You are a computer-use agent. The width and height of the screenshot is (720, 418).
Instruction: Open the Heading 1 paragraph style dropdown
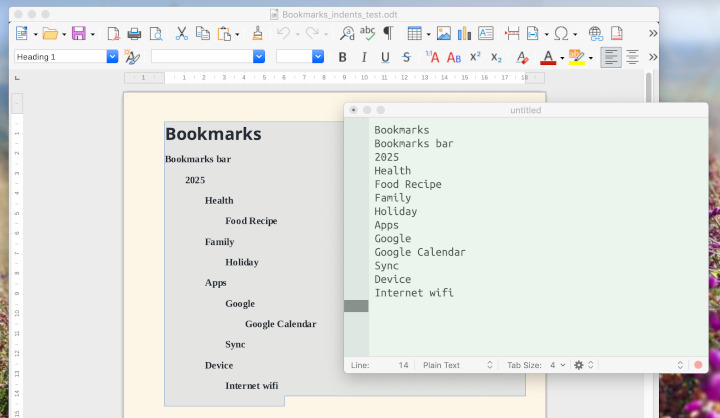pos(112,57)
